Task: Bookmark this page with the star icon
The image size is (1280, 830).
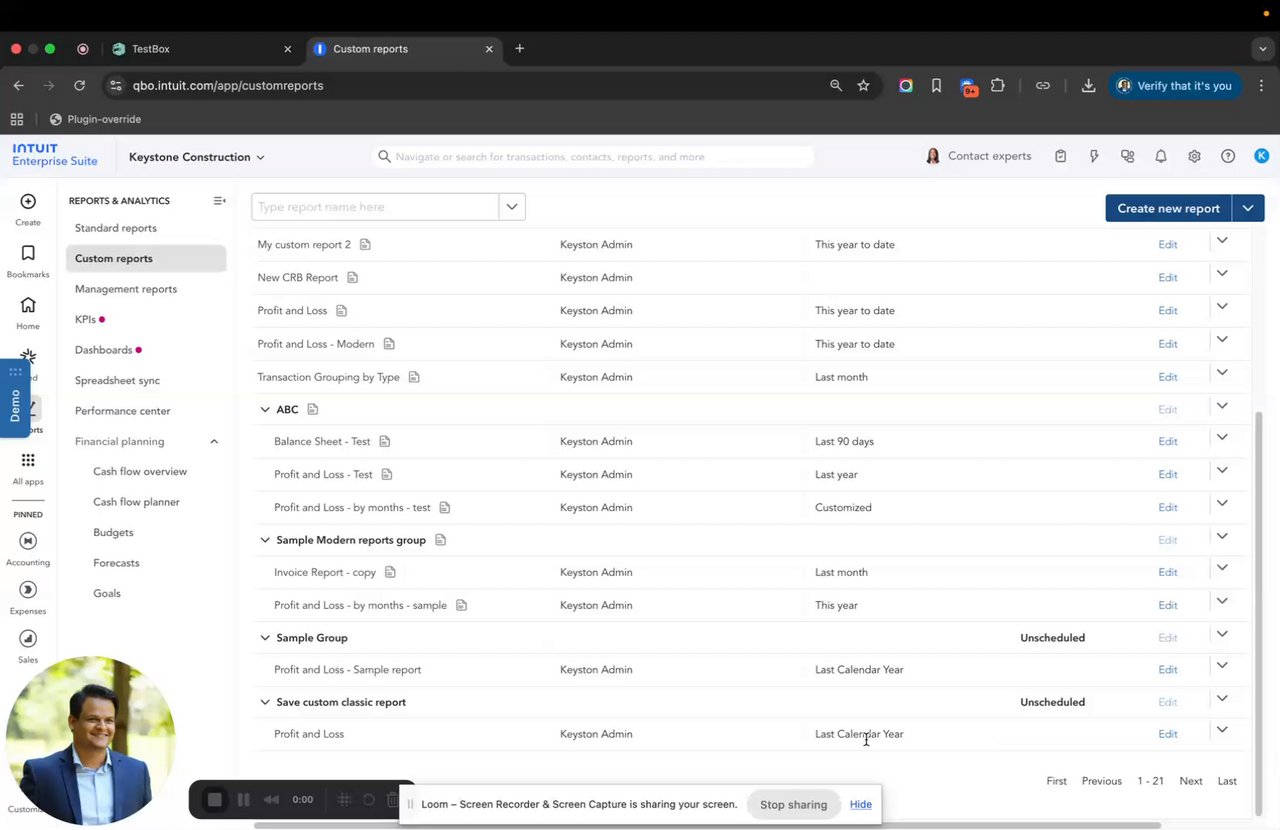Action: (863, 86)
